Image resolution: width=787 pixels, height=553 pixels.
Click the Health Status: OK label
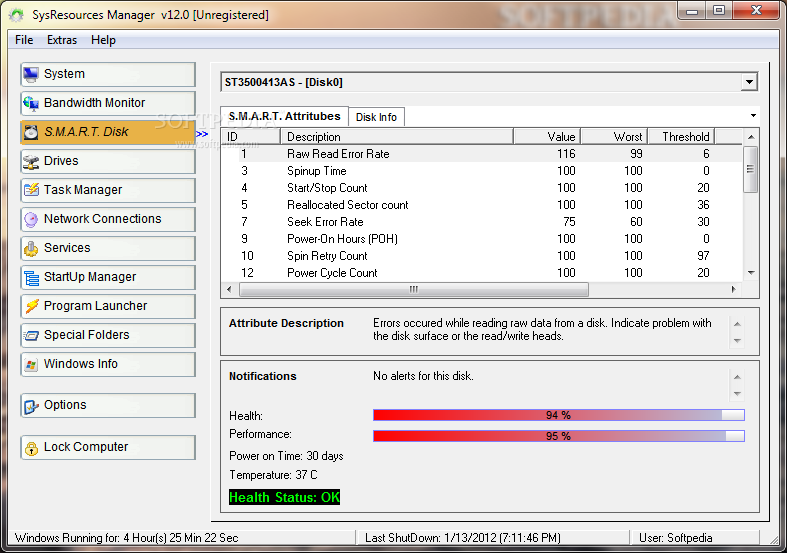[x=285, y=497]
